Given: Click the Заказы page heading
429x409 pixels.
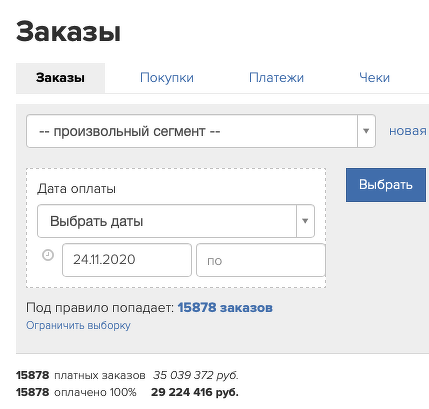Looking at the screenshot, I should pos(68,32).
